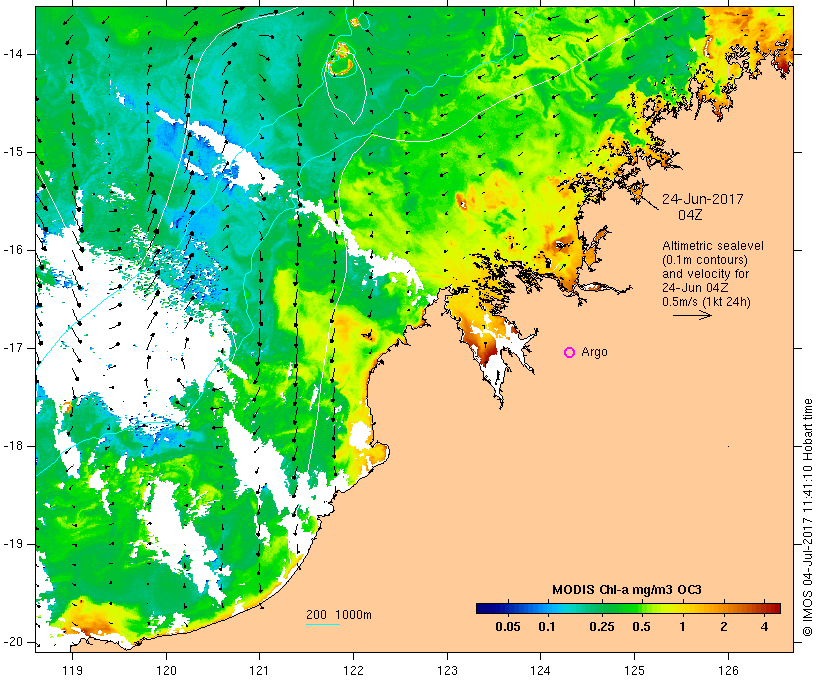This screenshot has height=680, width=820.
Task: Click the -15 latitude axis label
Action: 12,152
